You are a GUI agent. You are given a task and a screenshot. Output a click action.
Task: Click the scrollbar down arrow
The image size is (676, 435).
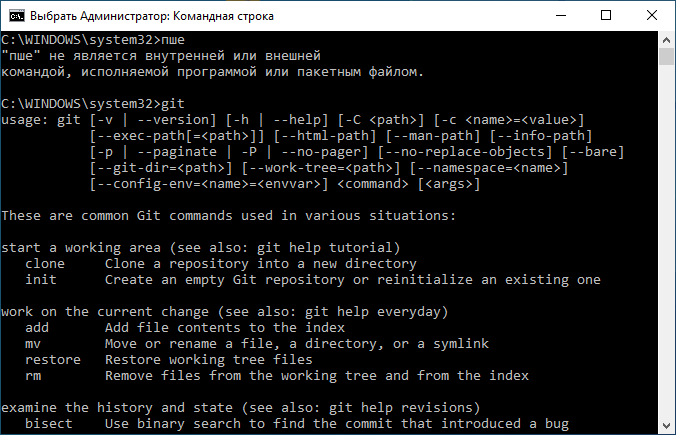coord(667,426)
